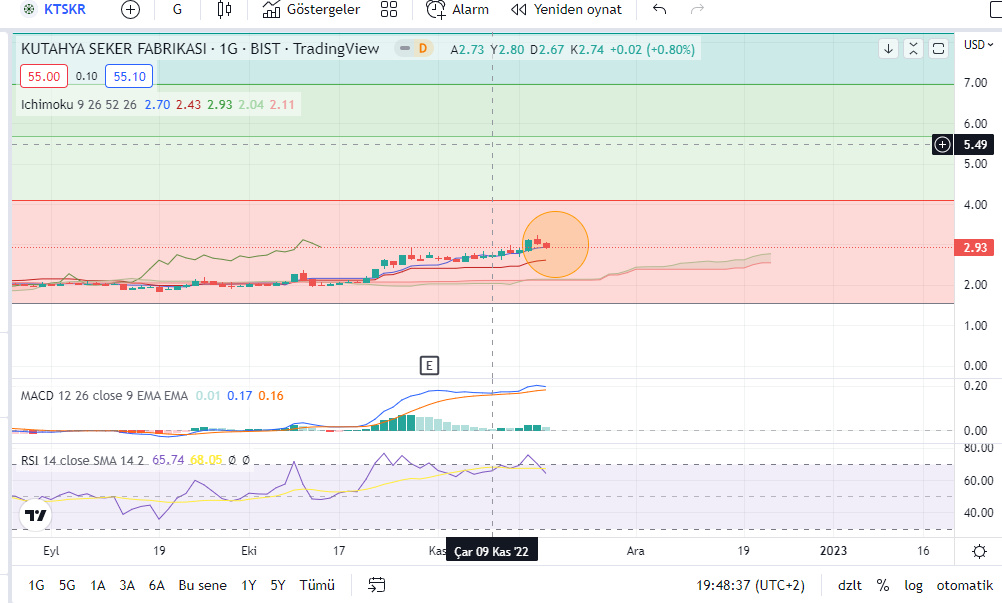Select 1A time range

click(97, 585)
